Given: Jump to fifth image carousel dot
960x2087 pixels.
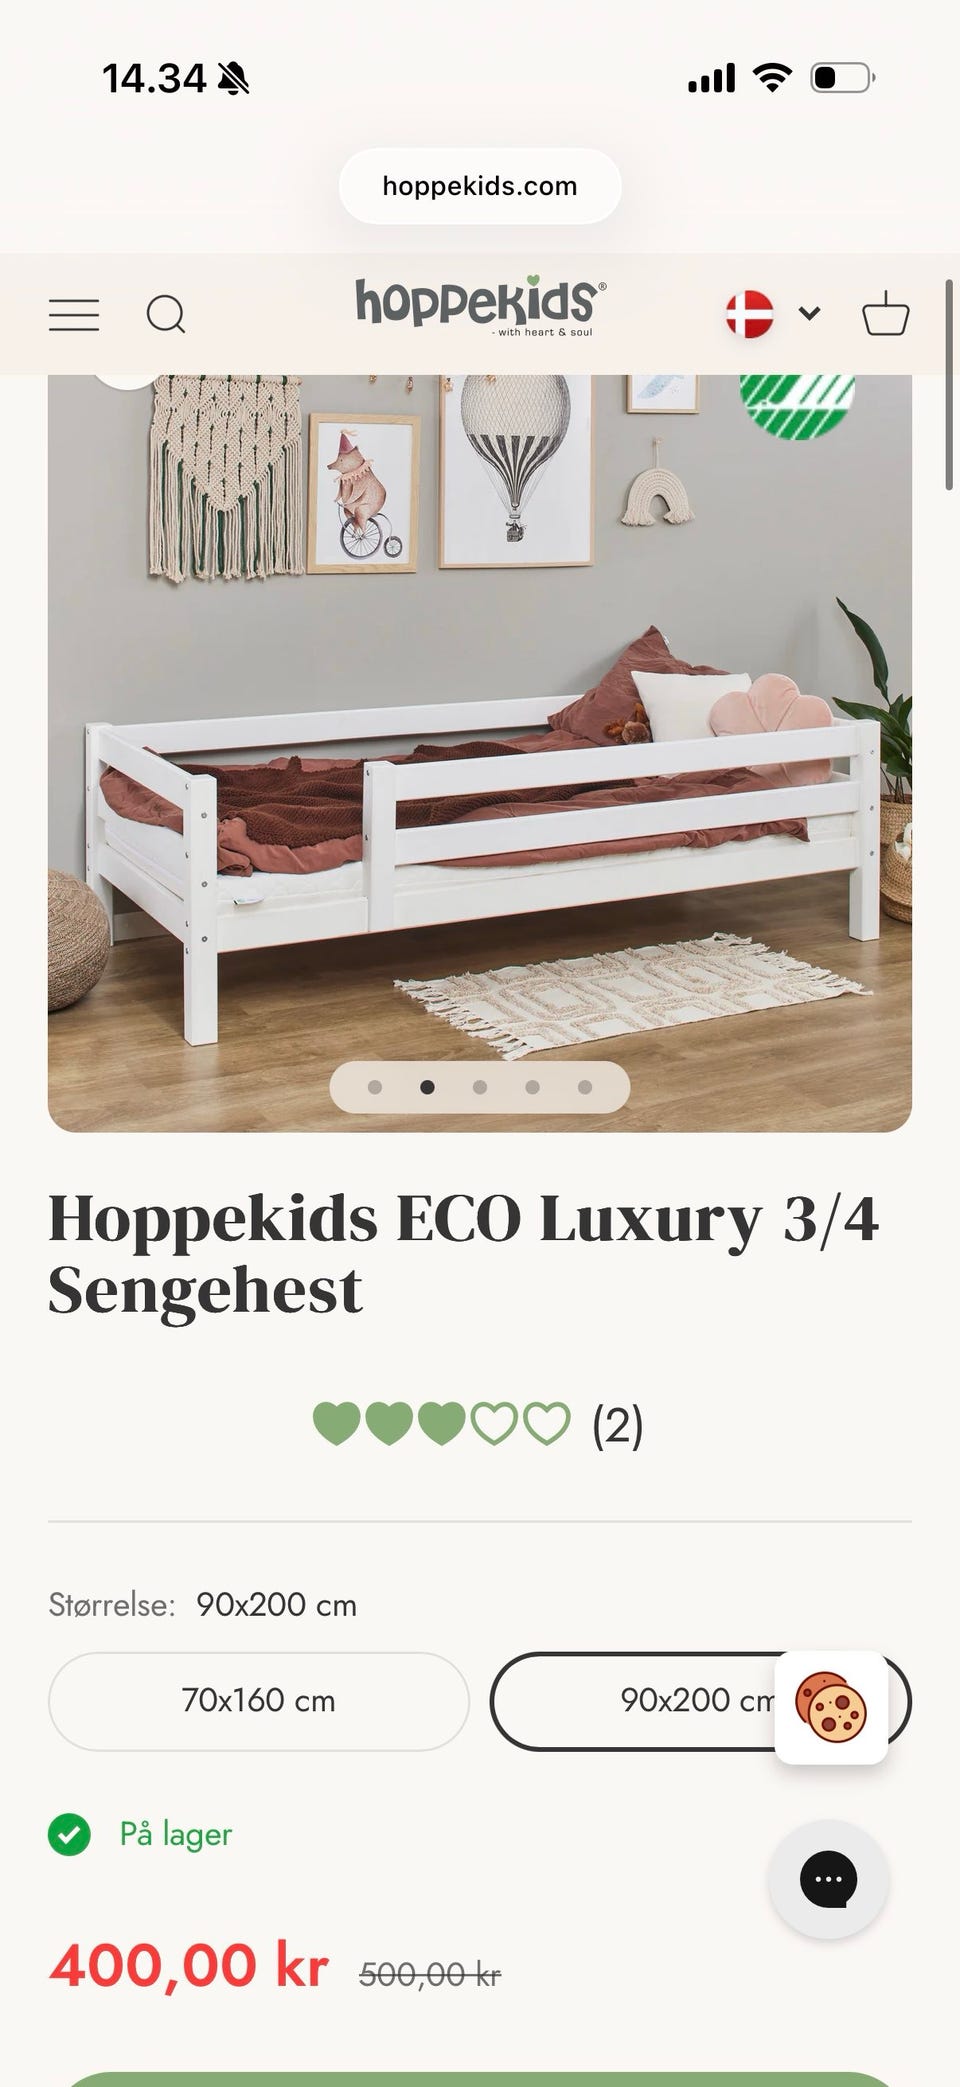Looking at the screenshot, I should tap(585, 1087).
